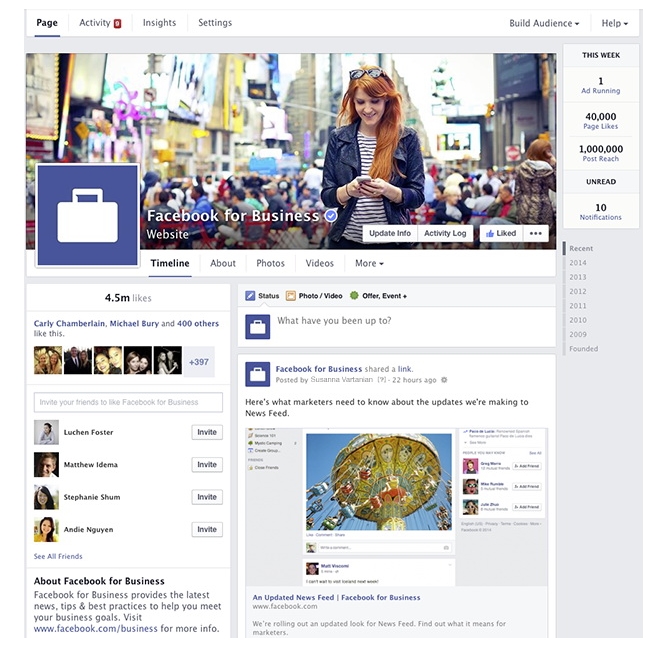Click the Susanna Vartanian poster name
The width and height of the screenshot is (653, 654).
coord(342,380)
